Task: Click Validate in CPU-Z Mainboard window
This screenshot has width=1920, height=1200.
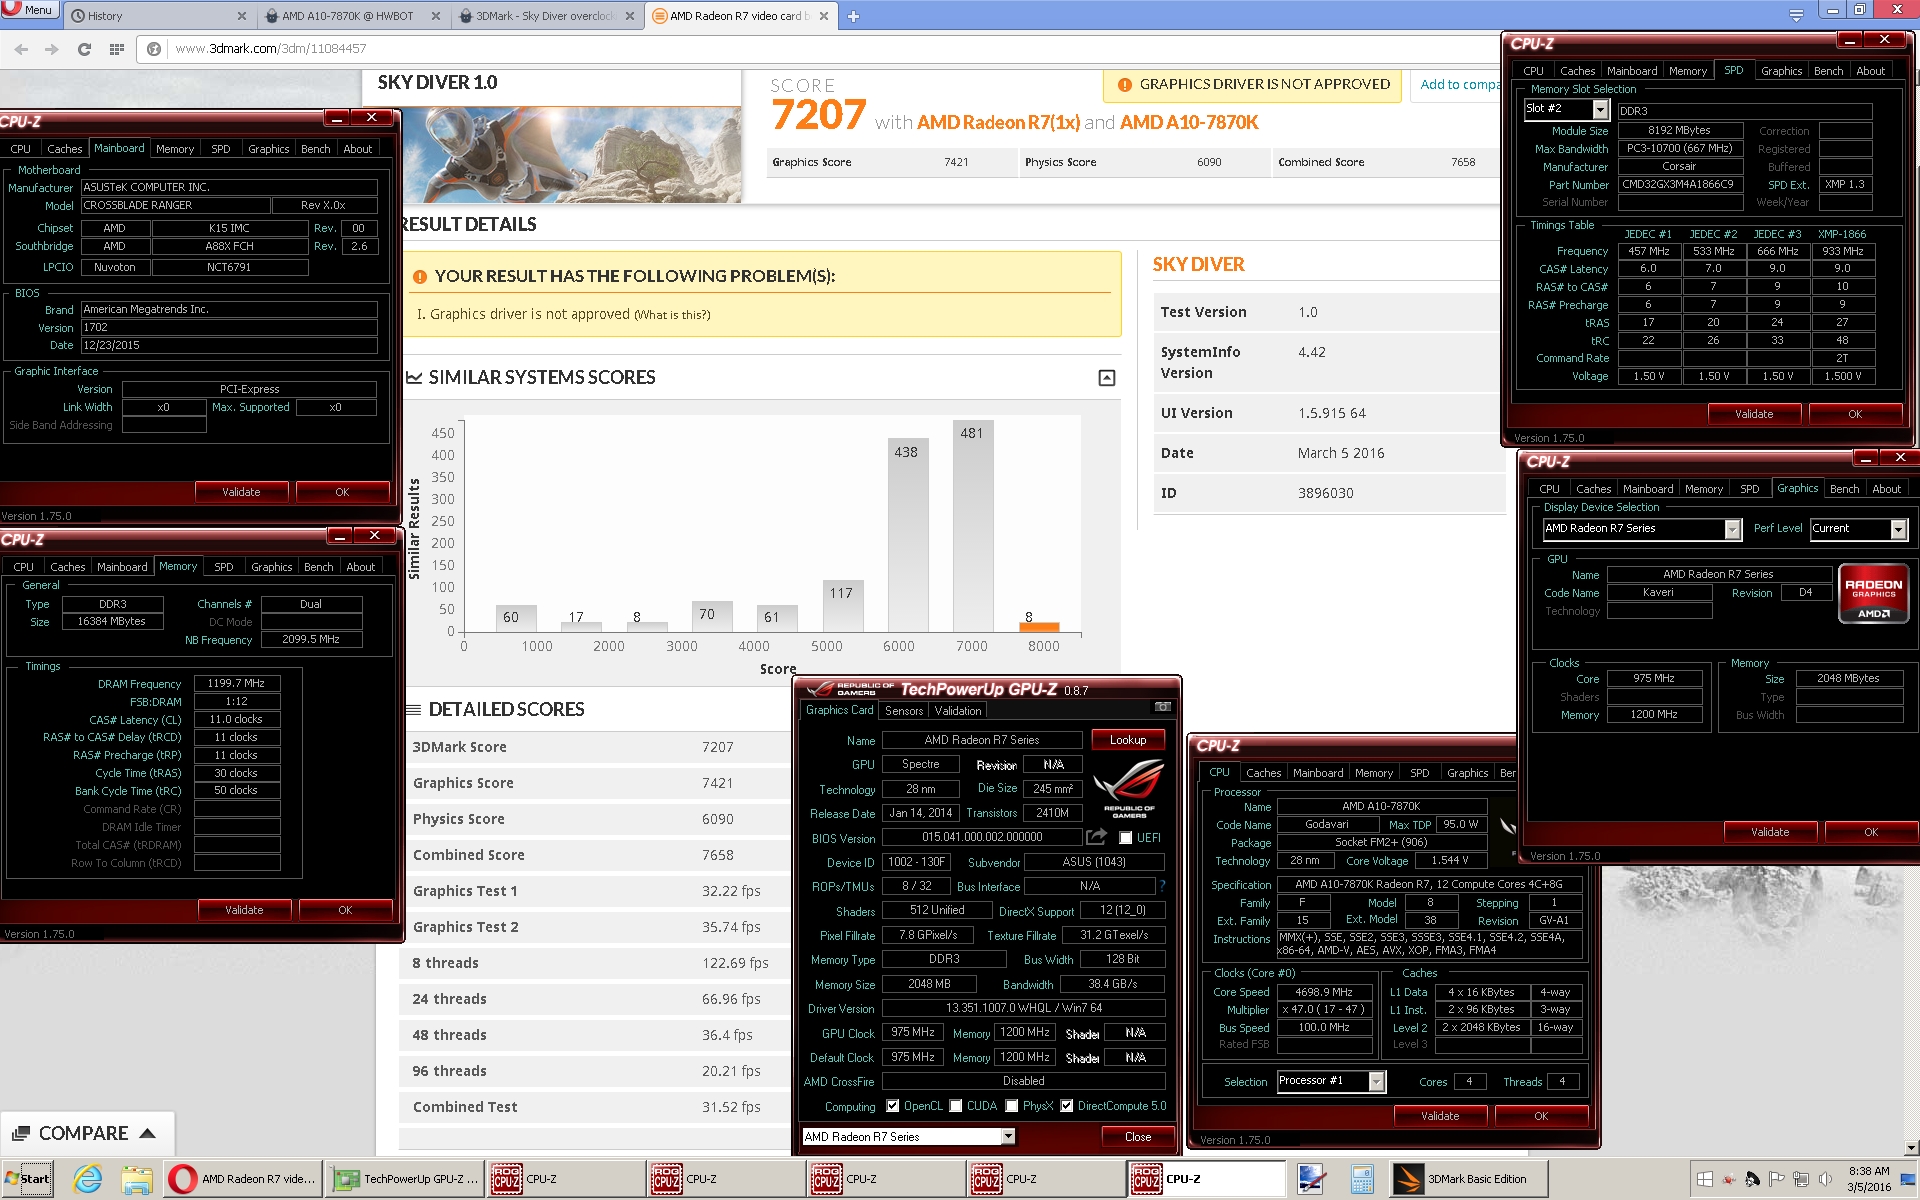Action: (241, 492)
